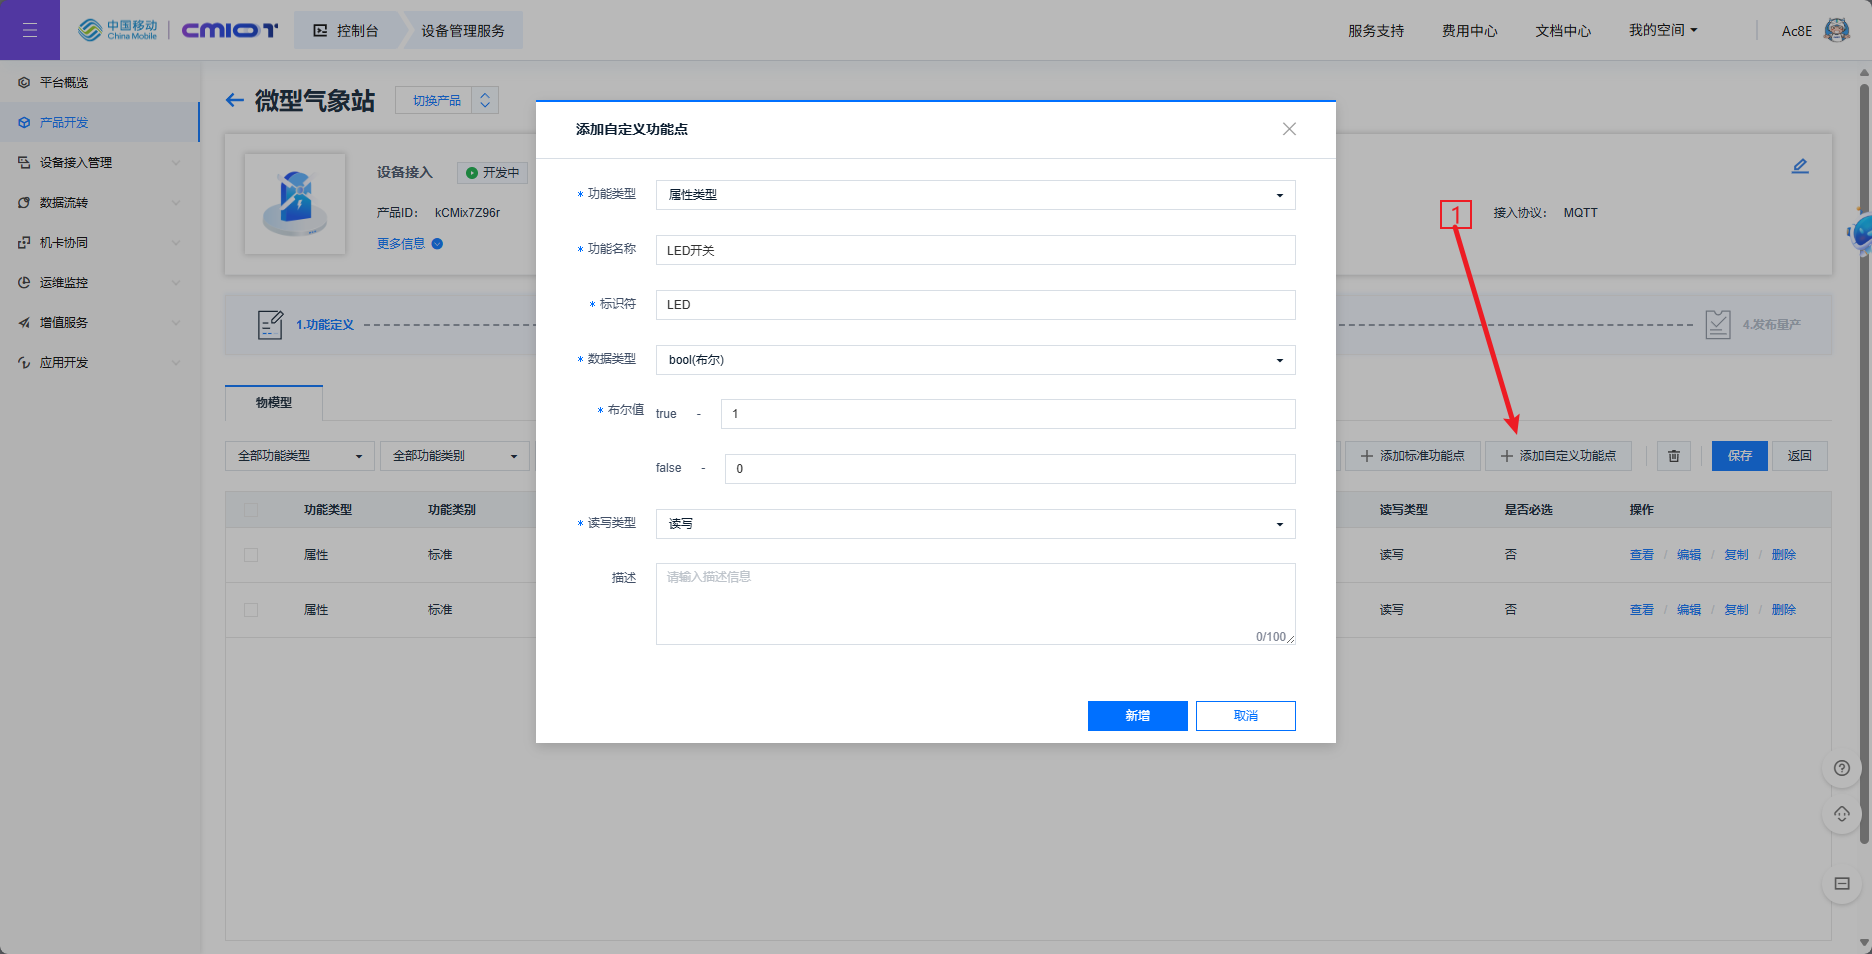Select the table header select-all checkbox

pos(251,510)
